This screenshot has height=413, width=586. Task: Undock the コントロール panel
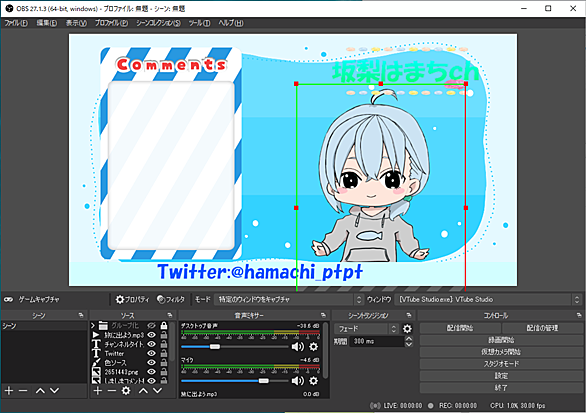(x=579, y=315)
